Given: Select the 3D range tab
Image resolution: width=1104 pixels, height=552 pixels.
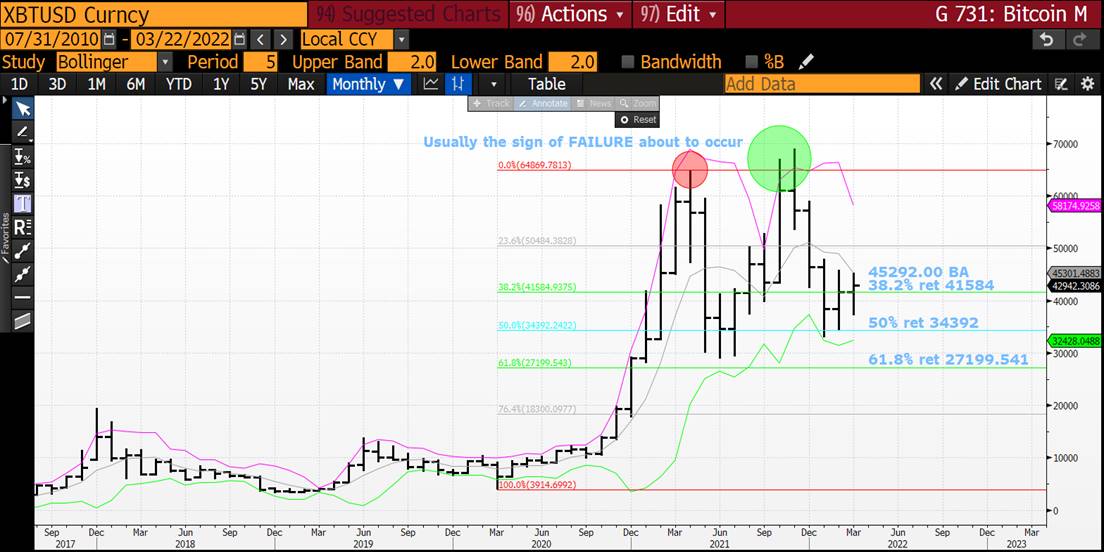Looking at the screenshot, I should [57, 84].
